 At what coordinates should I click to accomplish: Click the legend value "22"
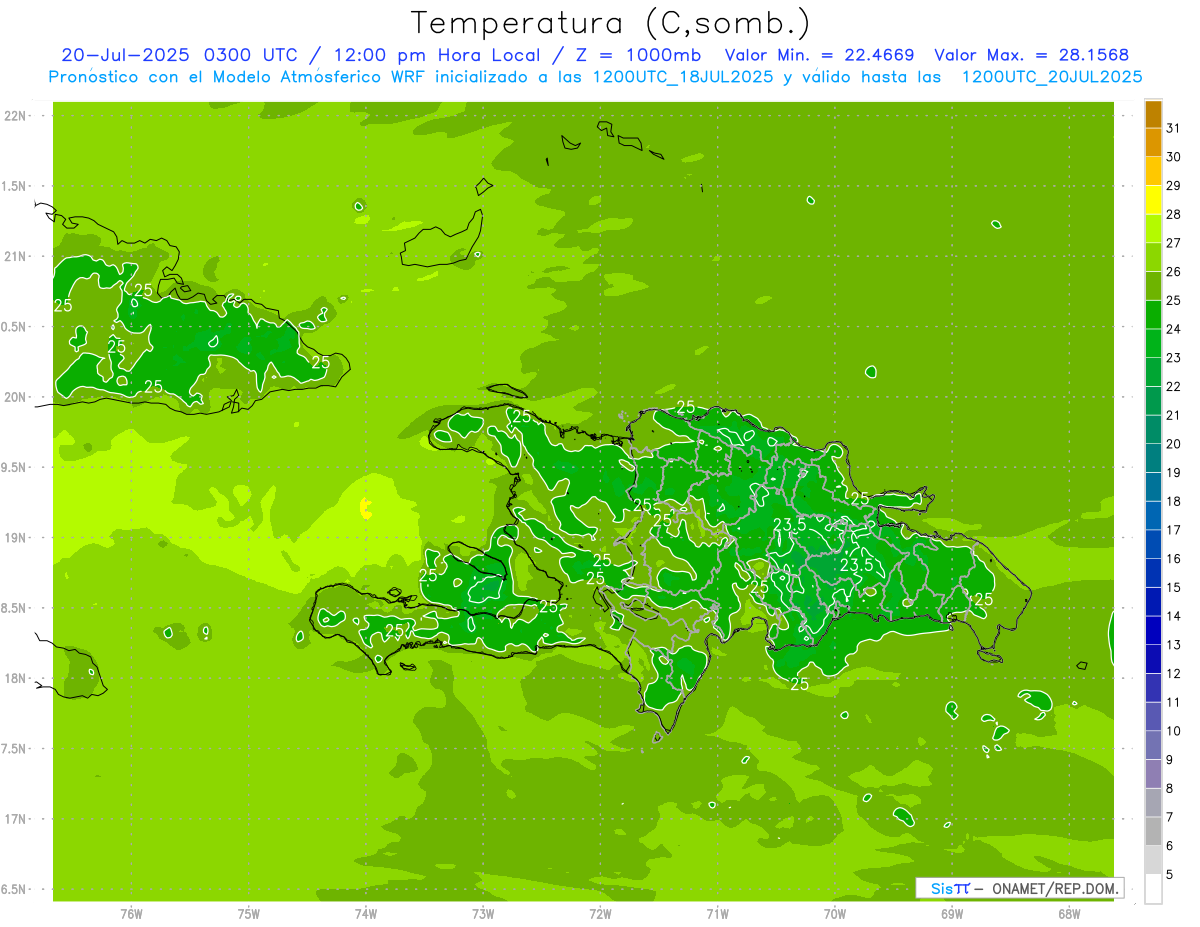(1173, 387)
